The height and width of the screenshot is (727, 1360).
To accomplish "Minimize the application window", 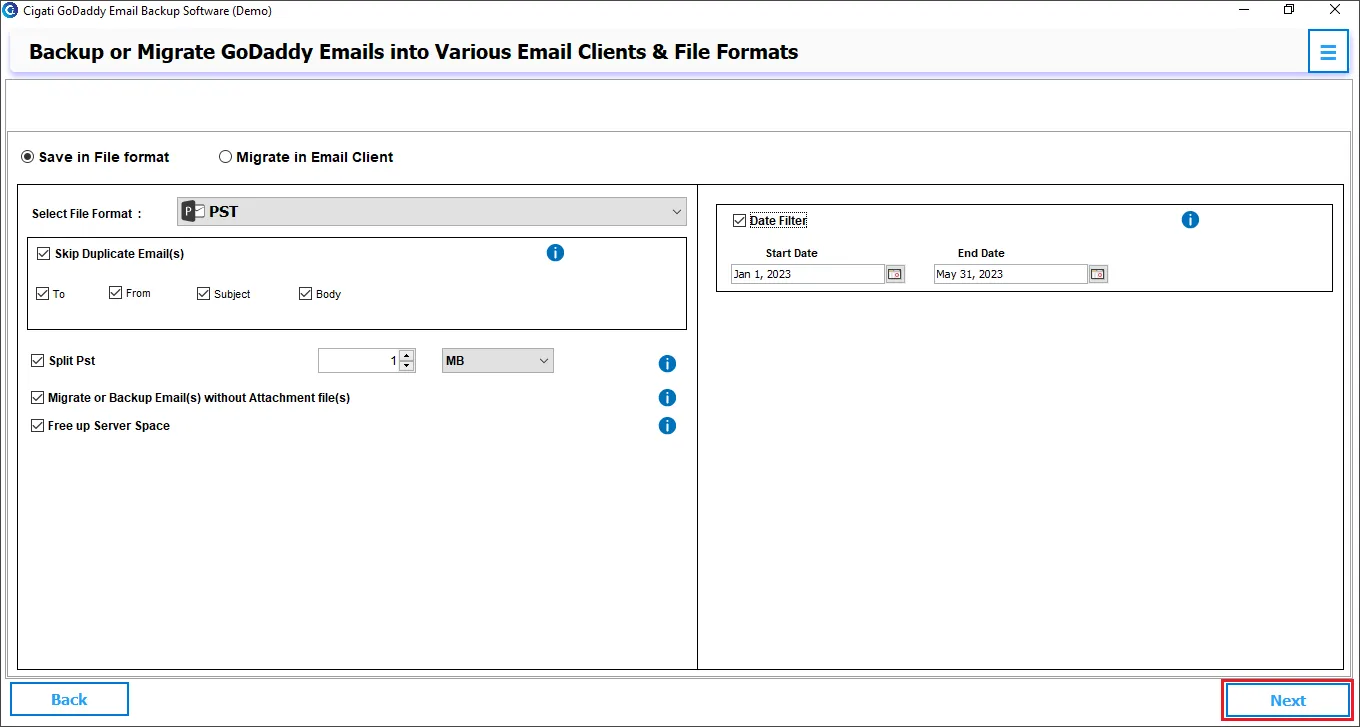I will click(x=1243, y=10).
